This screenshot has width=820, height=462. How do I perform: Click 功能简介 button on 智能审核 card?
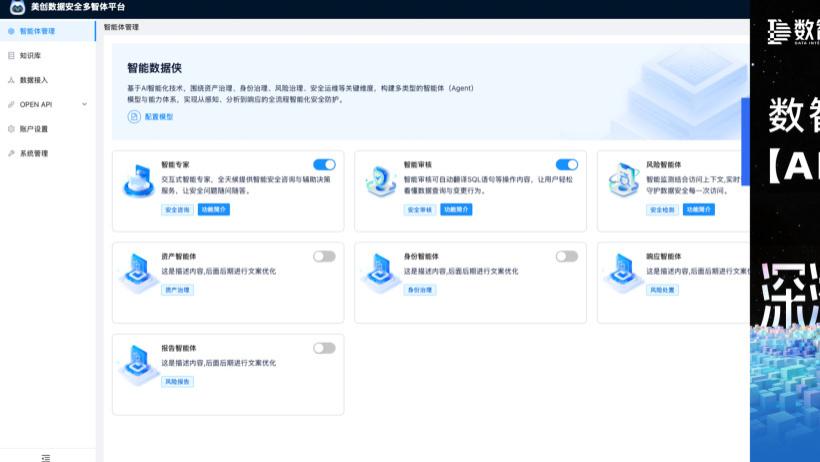(x=456, y=210)
